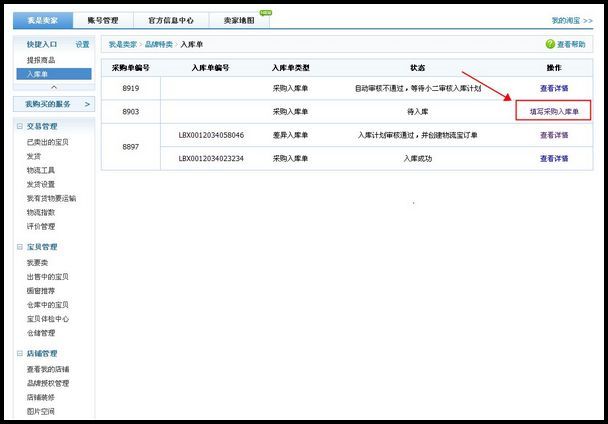Open 出售中的宝贝 in sidebar
The height and width of the screenshot is (424, 608).
tap(48, 277)
